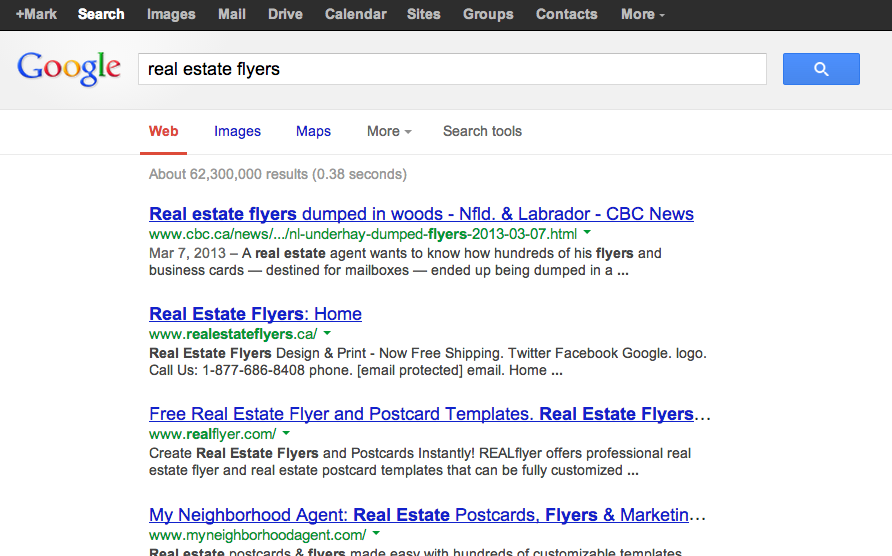Click the Create Real Estate Flyers snippet text
The image size is (892, 556).
point(420,462)
